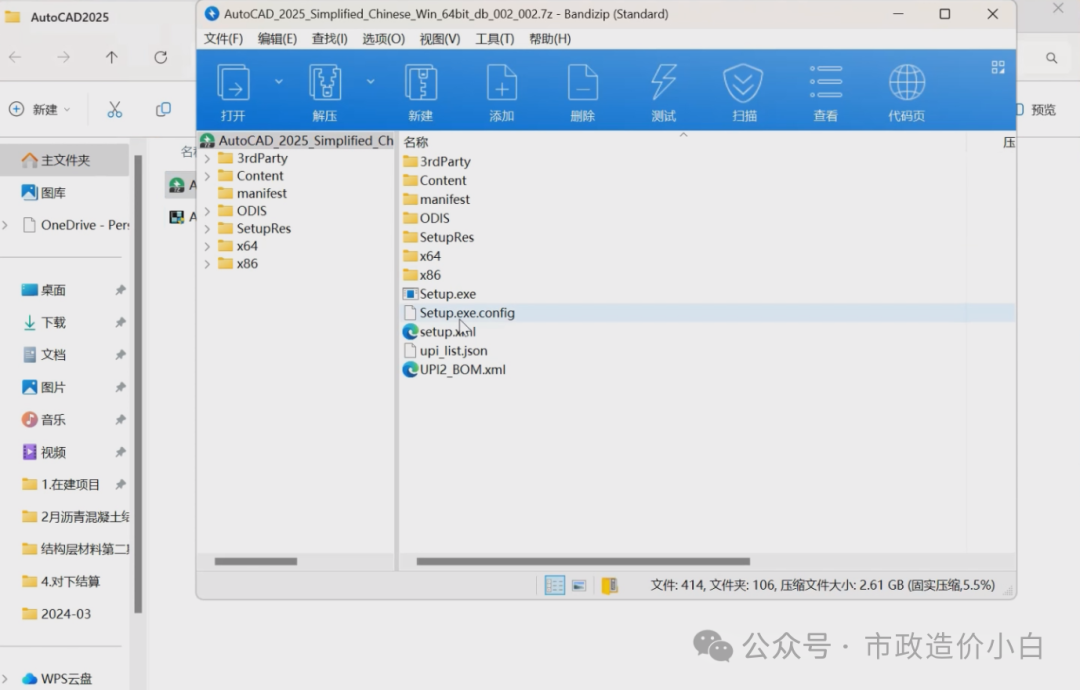Open the 工具(T) menu

coord(495,39)
